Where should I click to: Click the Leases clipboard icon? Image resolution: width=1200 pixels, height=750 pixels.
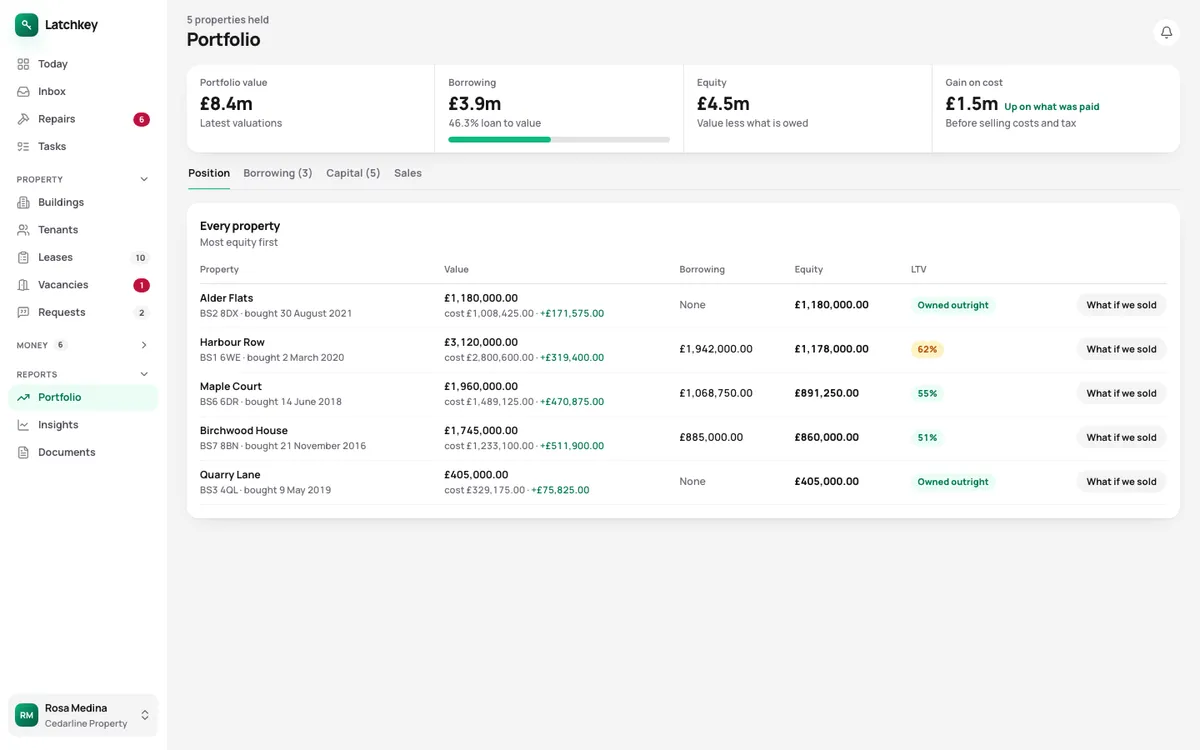pyautogui.click(x=23, y=258)
